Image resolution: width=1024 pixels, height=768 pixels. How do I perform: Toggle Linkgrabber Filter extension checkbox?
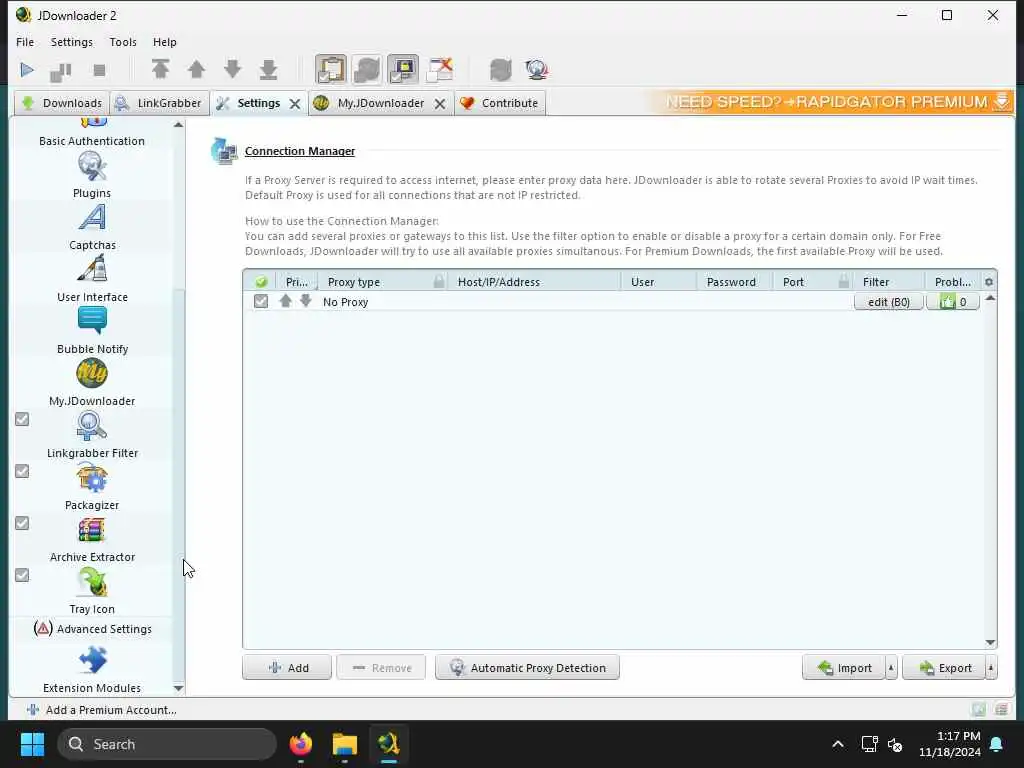[22, 419]
